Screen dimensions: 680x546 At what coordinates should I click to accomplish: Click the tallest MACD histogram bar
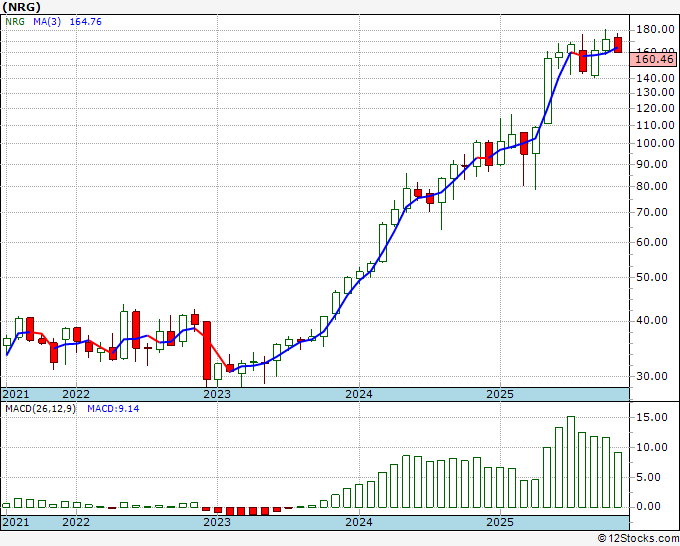click(571, 461)
